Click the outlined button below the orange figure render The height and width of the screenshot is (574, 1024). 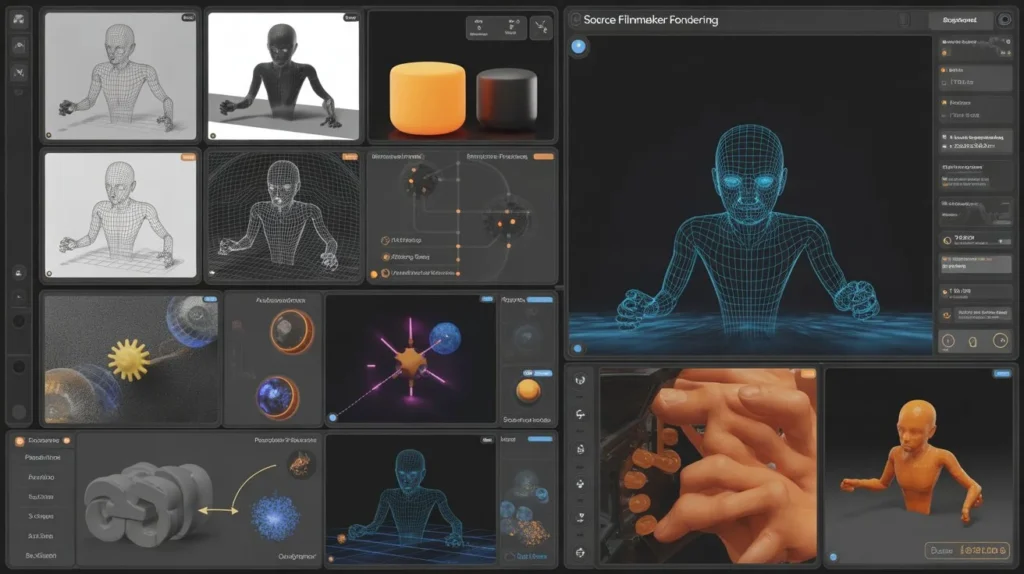click(x=969, y=549)
